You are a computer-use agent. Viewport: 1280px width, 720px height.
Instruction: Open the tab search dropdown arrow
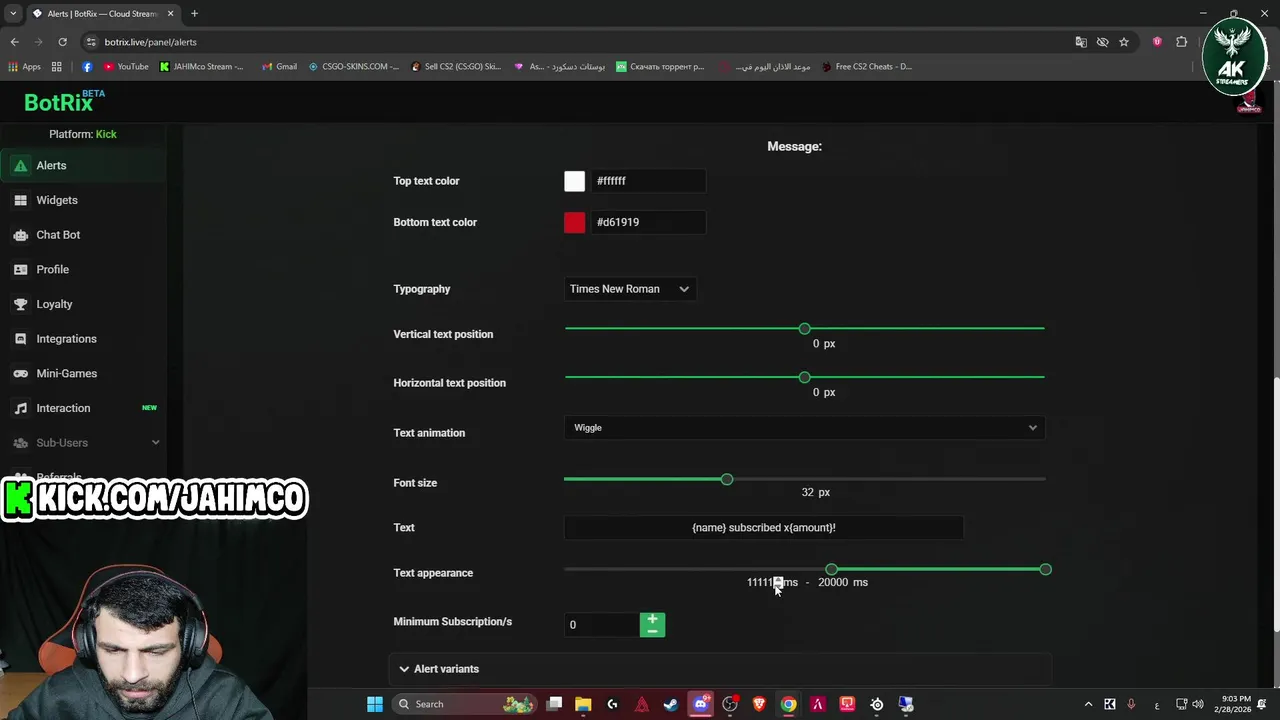pyautogui.click(x=12, y=14)
